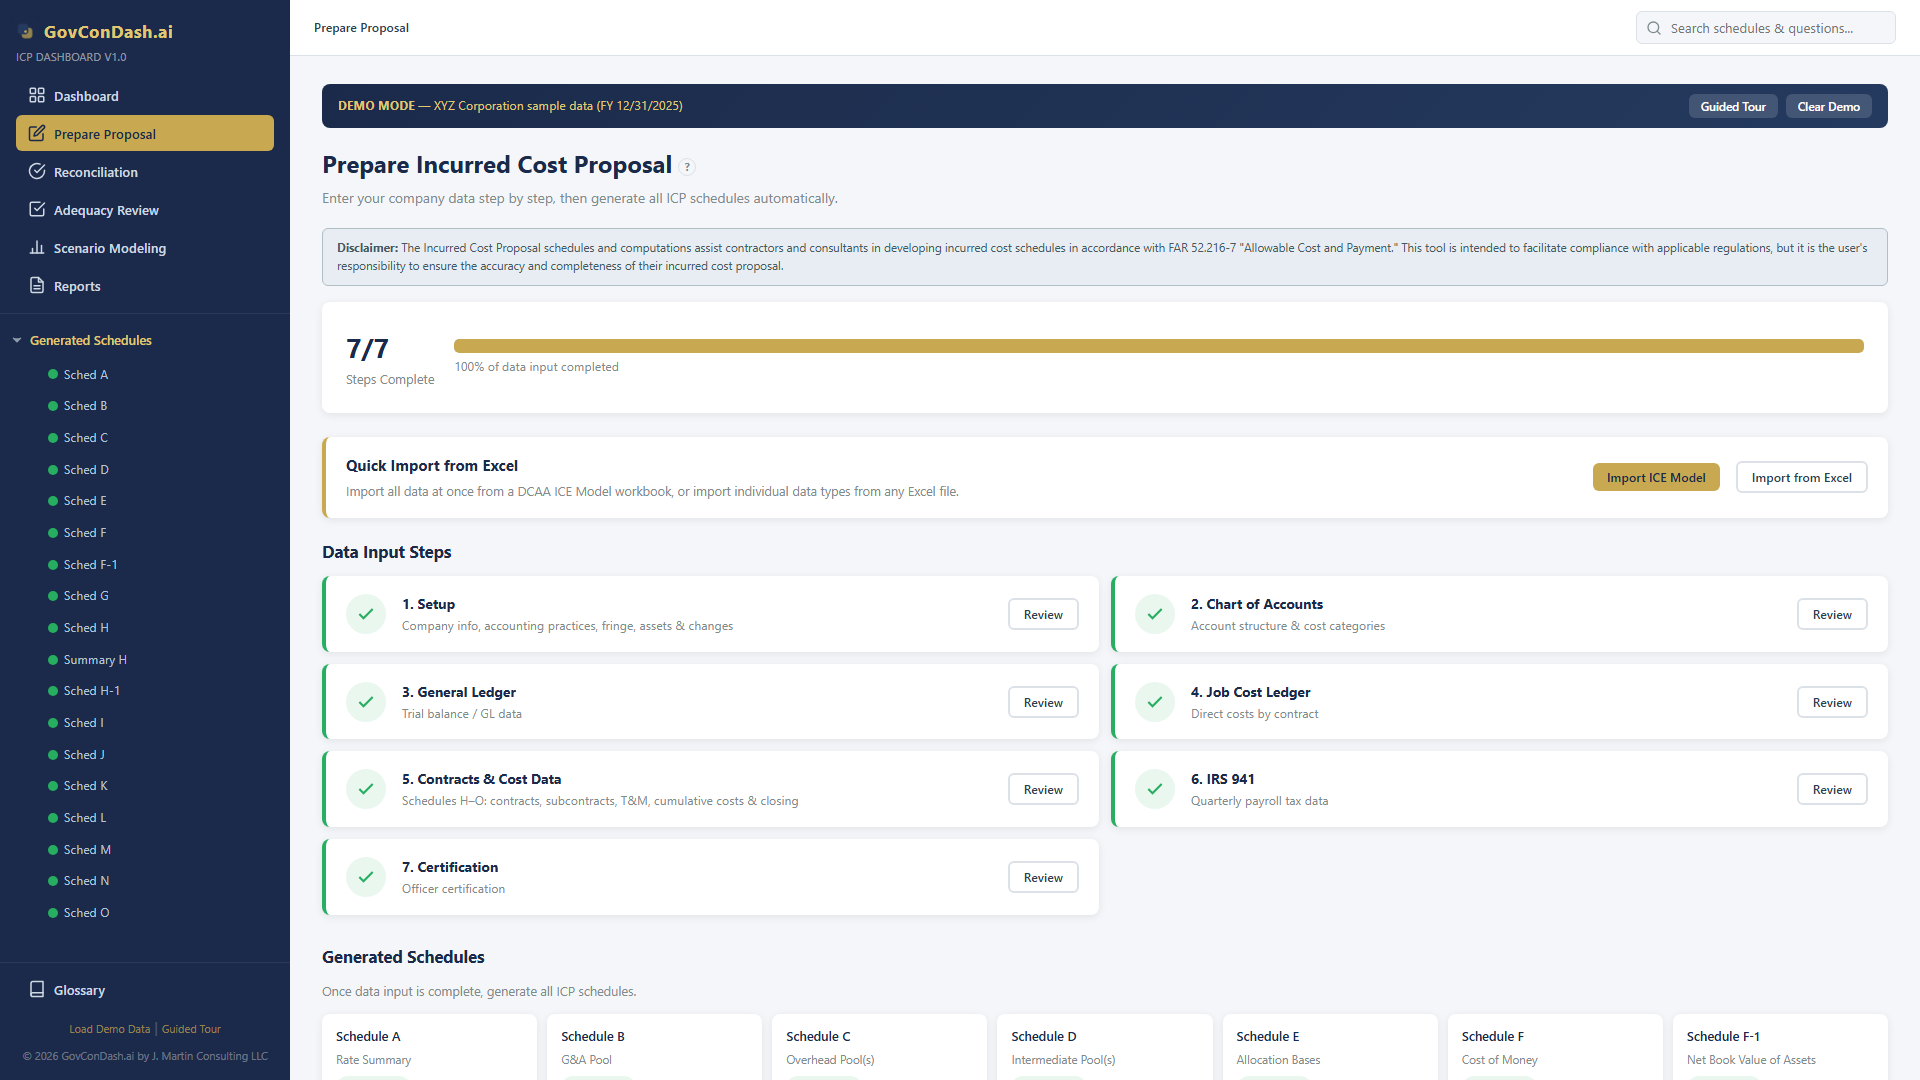Click the help question-mark icon beside the title

point(687,167)
